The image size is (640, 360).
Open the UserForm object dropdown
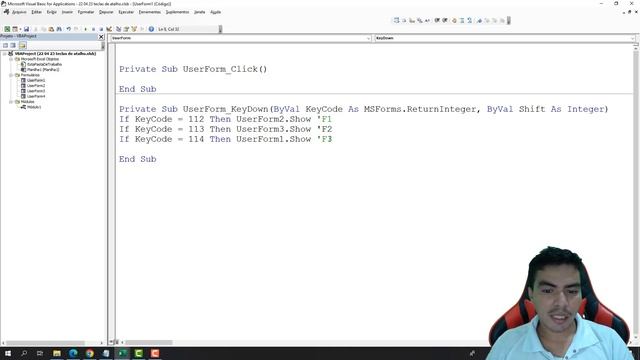pos(368,38)
